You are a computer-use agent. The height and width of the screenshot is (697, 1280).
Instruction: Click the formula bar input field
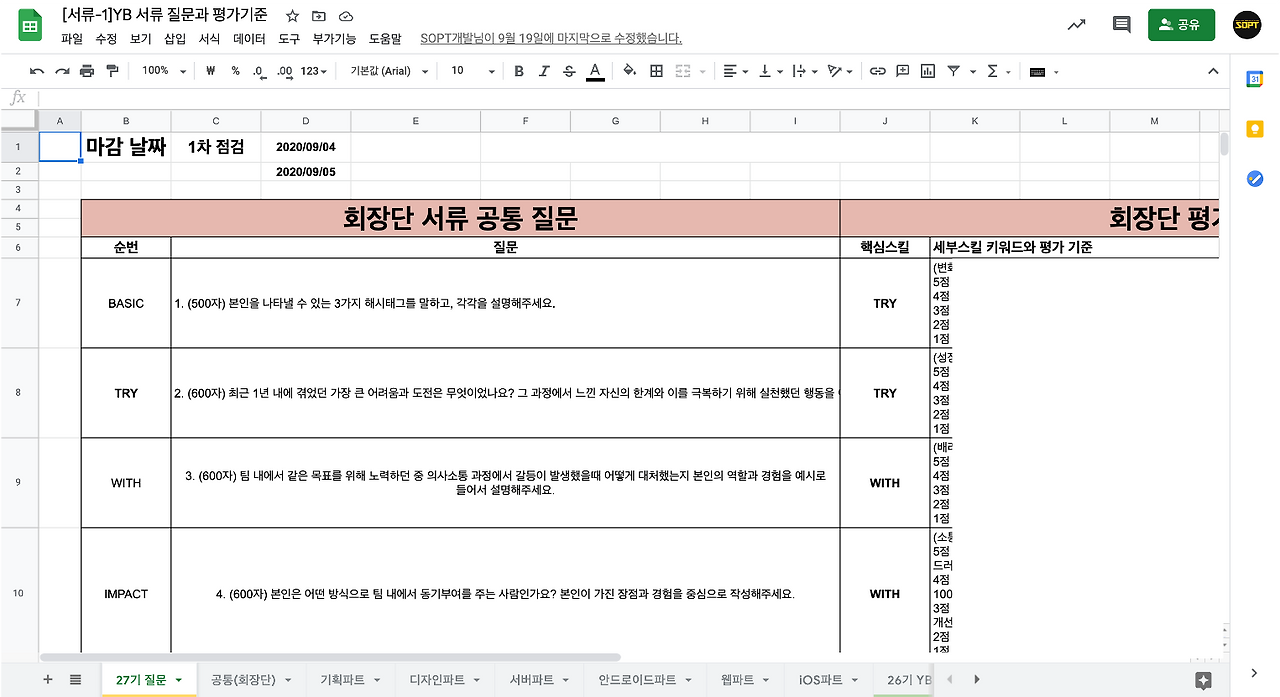[x=635, y=98]
